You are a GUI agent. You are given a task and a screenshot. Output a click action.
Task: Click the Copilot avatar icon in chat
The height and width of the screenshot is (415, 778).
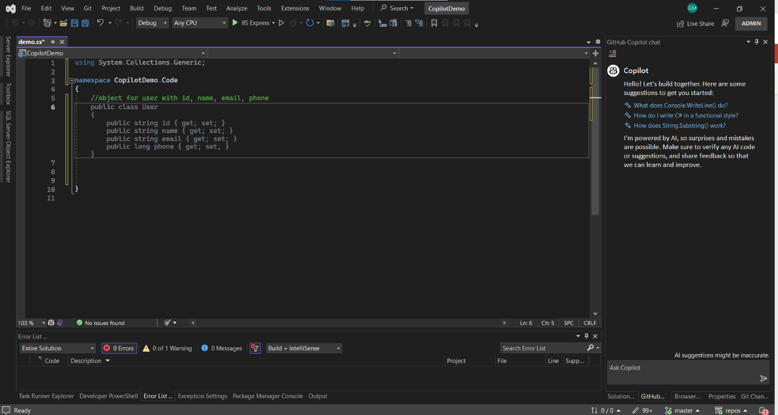tap(613, 70)
